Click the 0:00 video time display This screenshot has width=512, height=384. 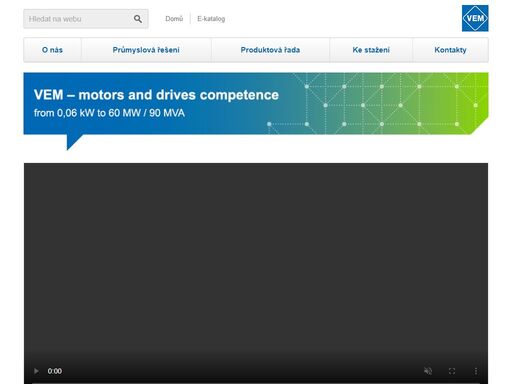(x=55, y=371)
